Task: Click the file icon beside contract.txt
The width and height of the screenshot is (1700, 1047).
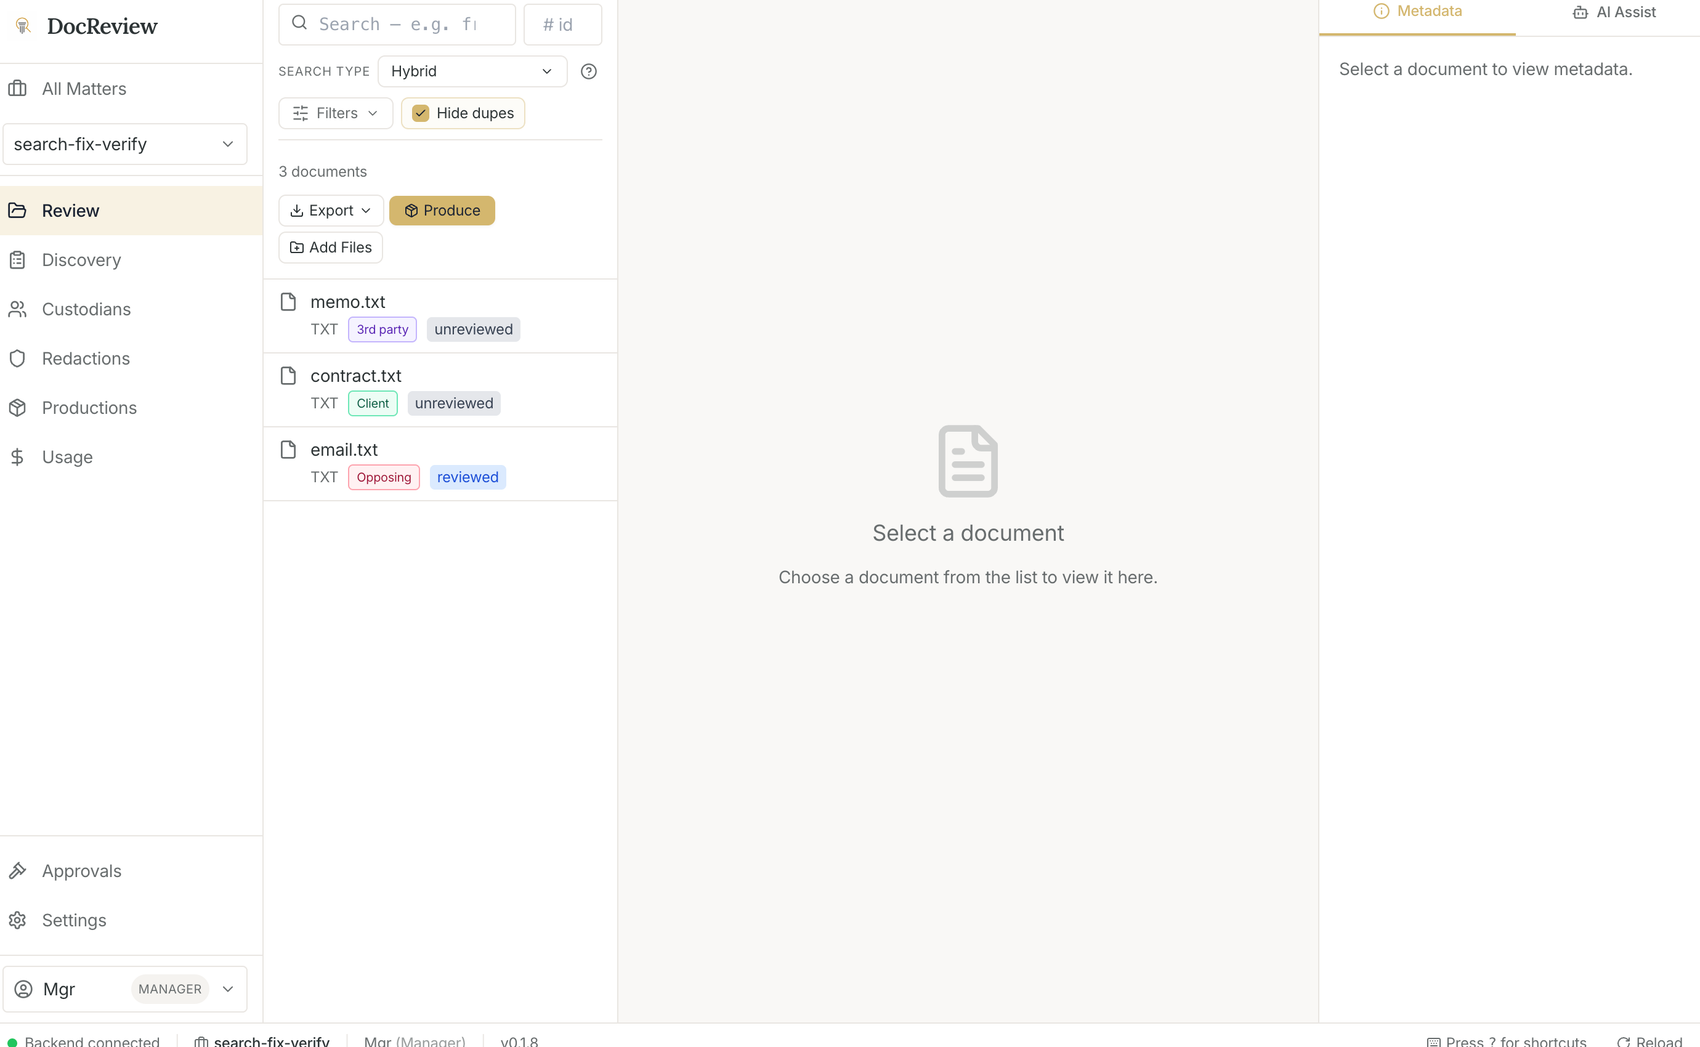Action: 288,376
